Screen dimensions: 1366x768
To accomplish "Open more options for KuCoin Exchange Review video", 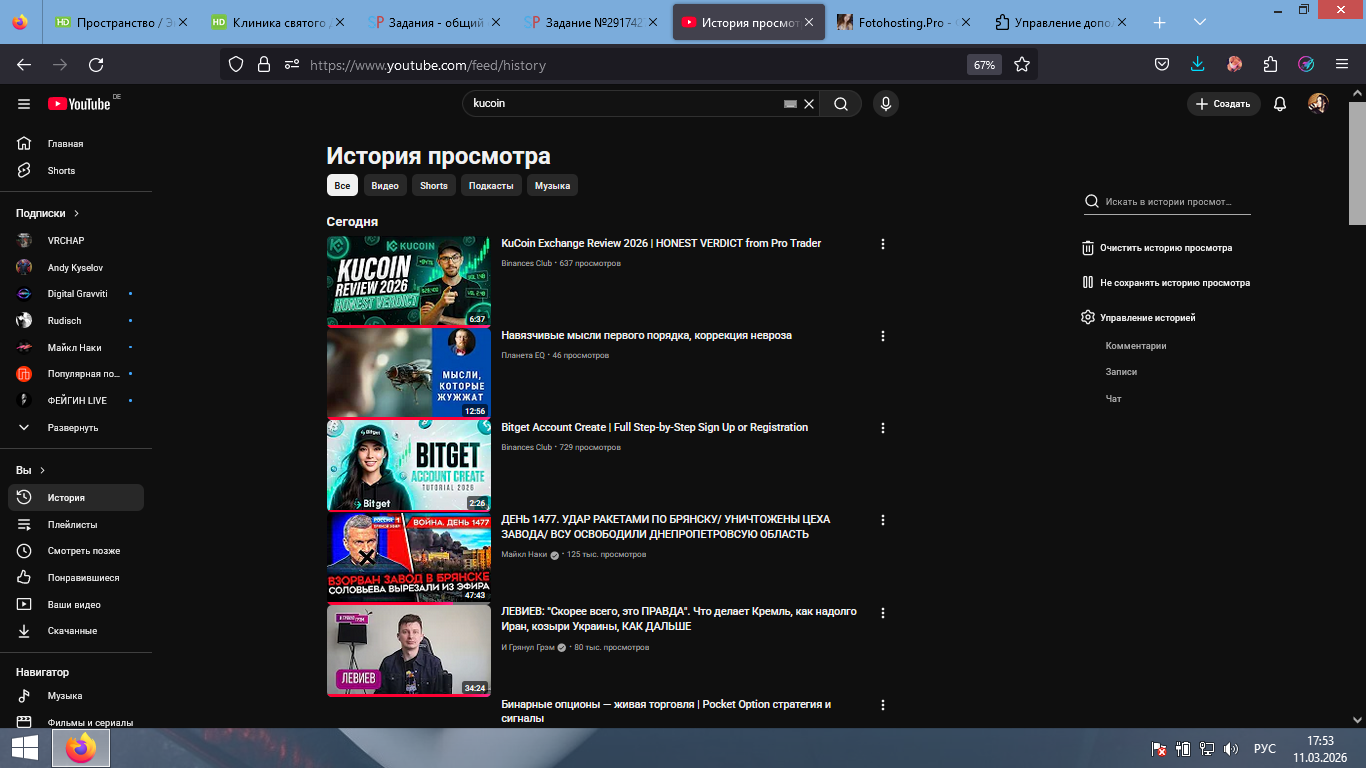I will (x=882, y=244).
